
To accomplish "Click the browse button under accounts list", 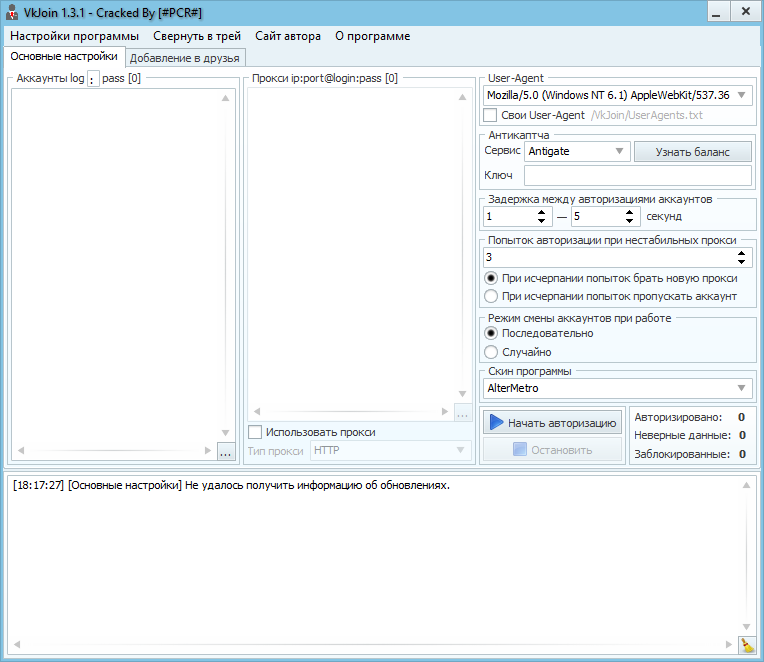I will [x=225, y=453].
